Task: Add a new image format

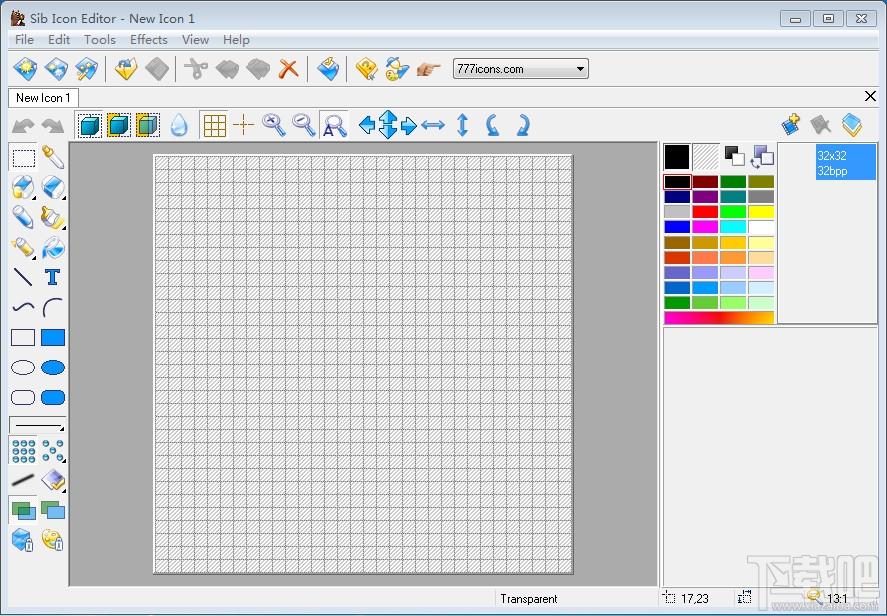Action: [x=791, y=125]
